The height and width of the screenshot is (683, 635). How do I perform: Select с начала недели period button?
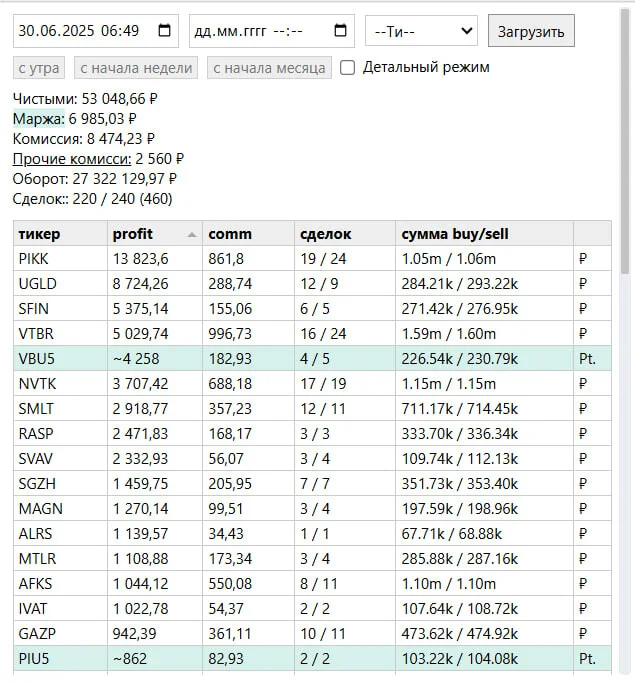(x=136, y=68)
